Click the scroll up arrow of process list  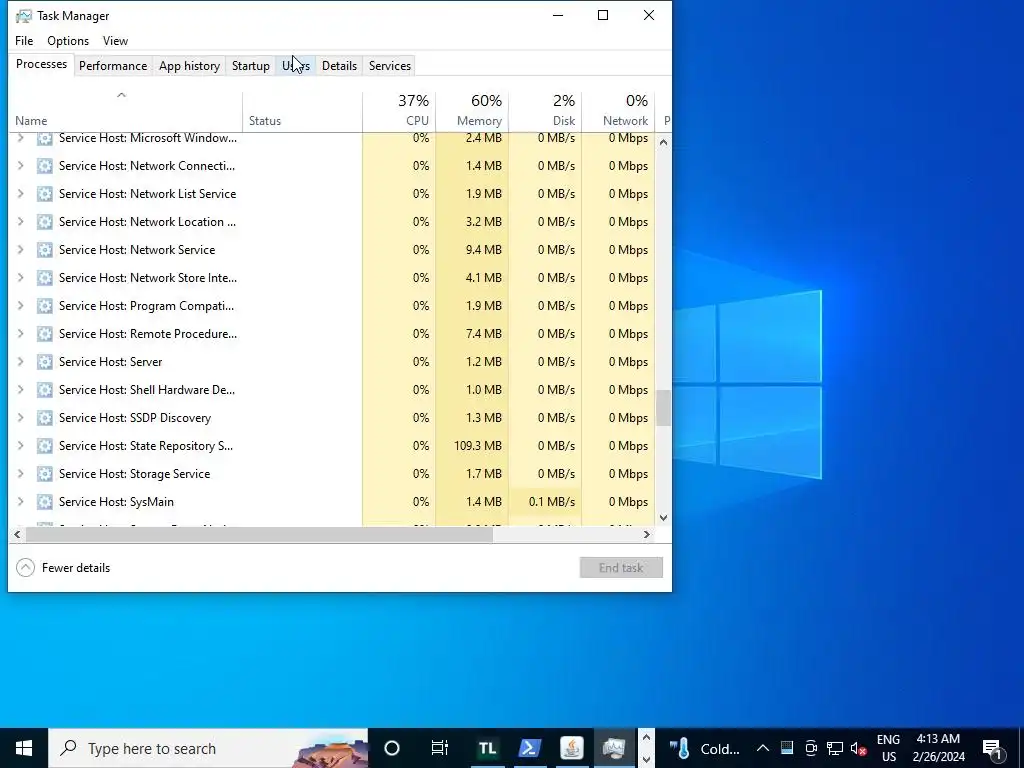tap(664, 142)
